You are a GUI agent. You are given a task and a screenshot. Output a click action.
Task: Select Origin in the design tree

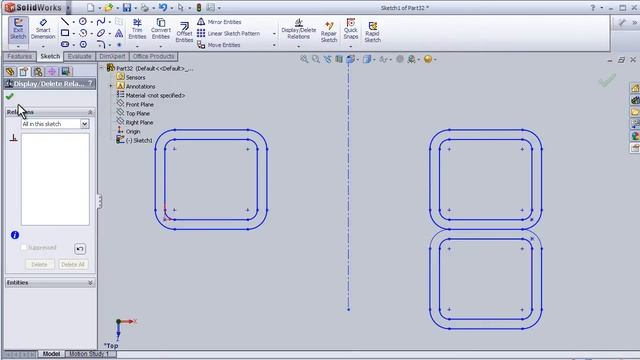click(x=133, y=131)
